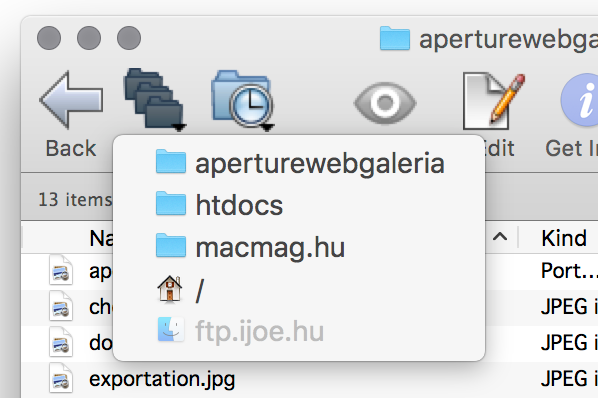Click the exportation.jpg file icon
This screenshot has height=398, width=598.
pyautogui.click(x=61, y=378)
